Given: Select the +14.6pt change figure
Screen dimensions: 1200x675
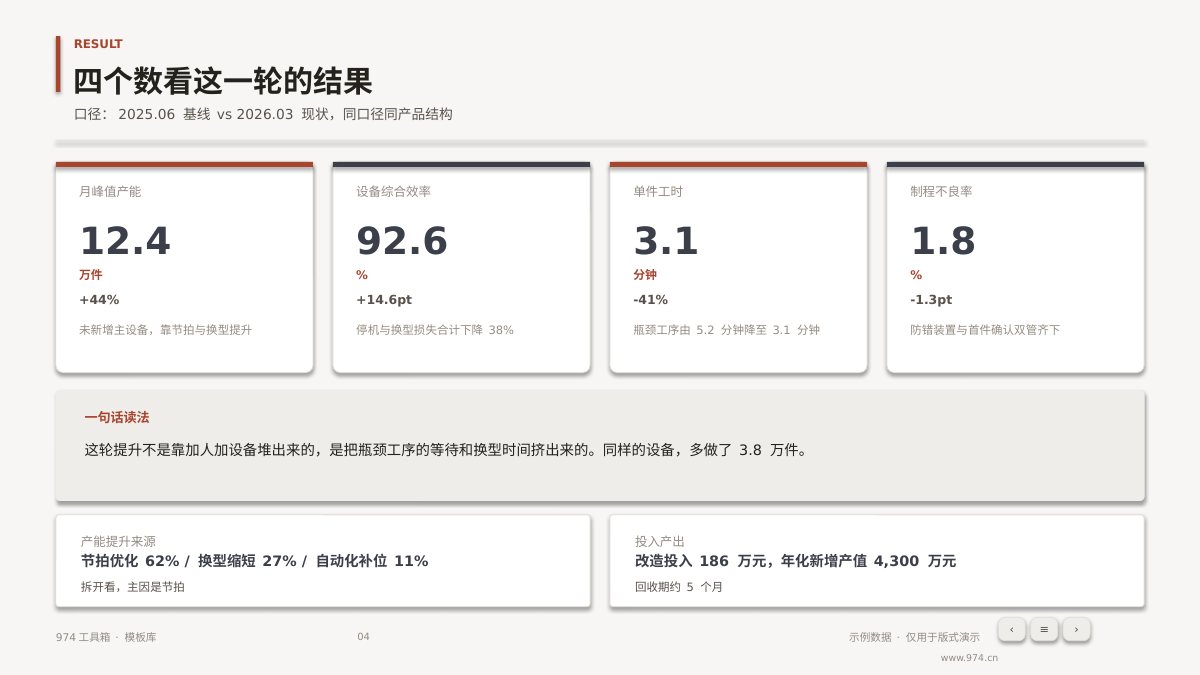Looking at the screenshot, I should click(384, 299).
